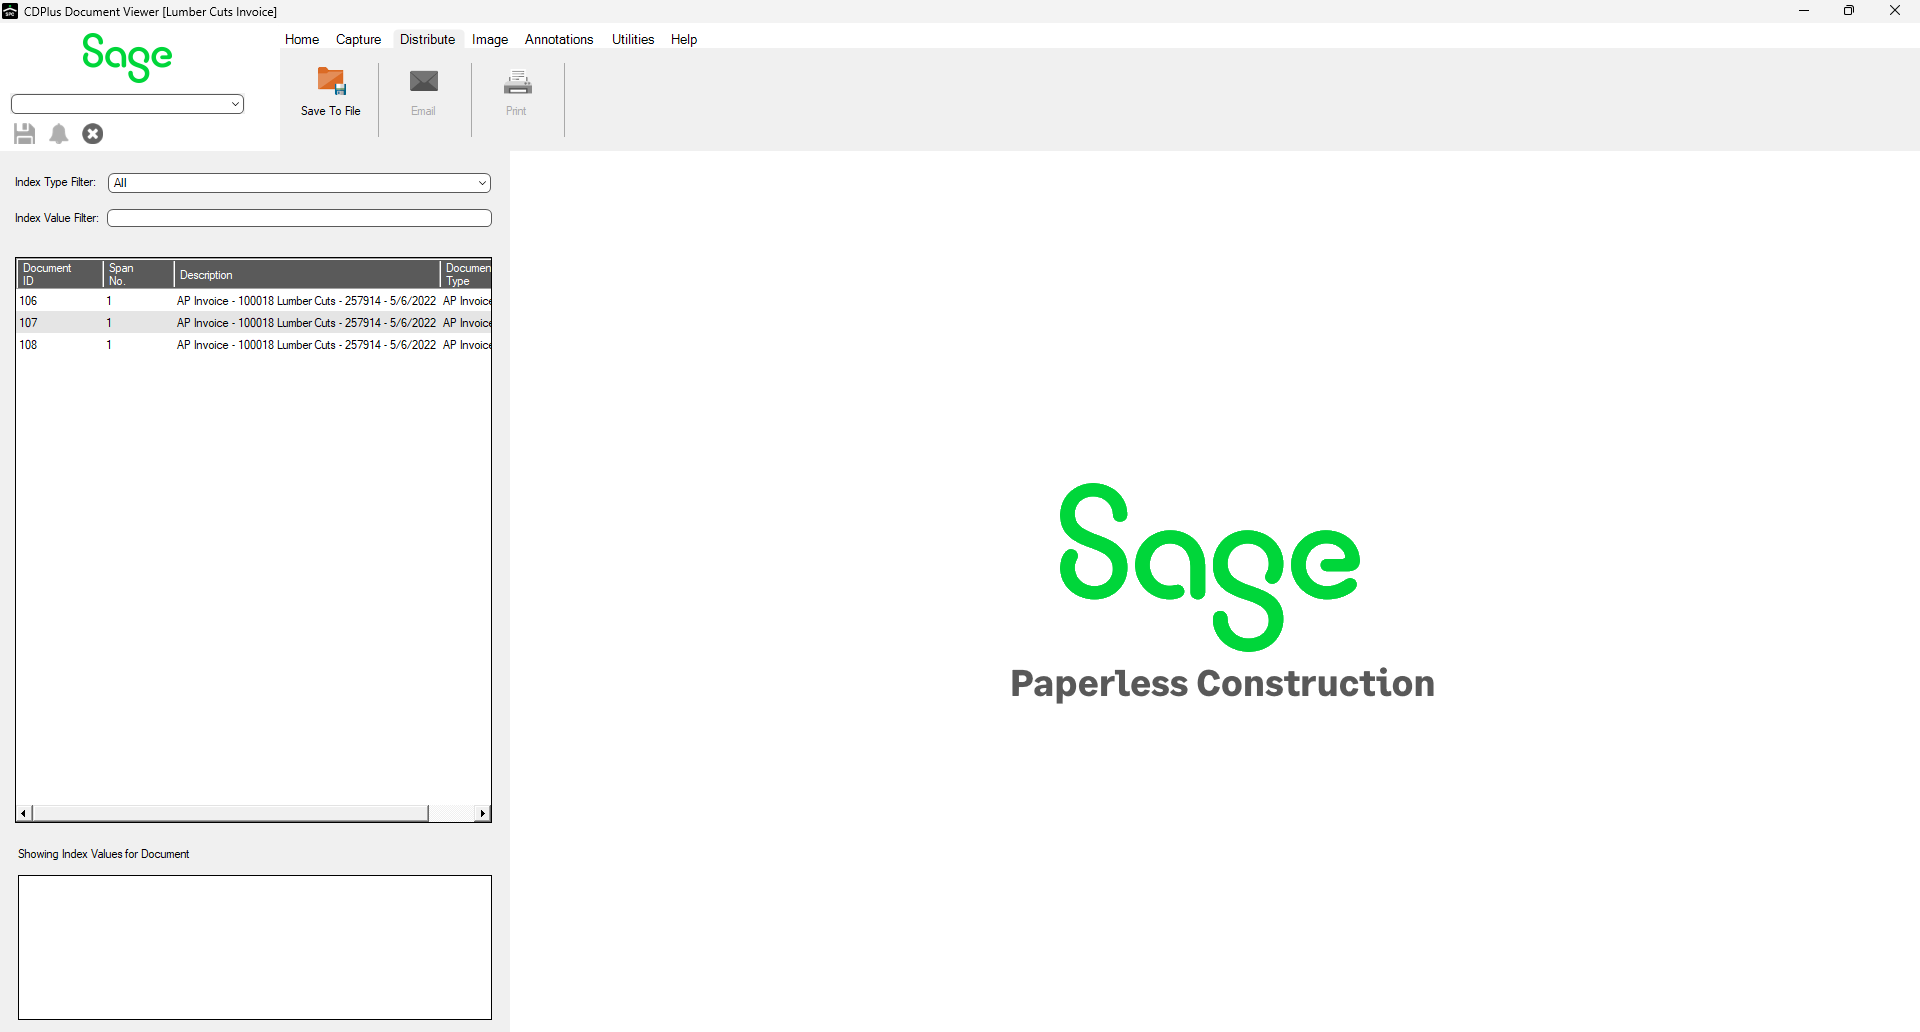Sort by Span No. column header
The image size is (1920, 1032).
click(138, 274)
